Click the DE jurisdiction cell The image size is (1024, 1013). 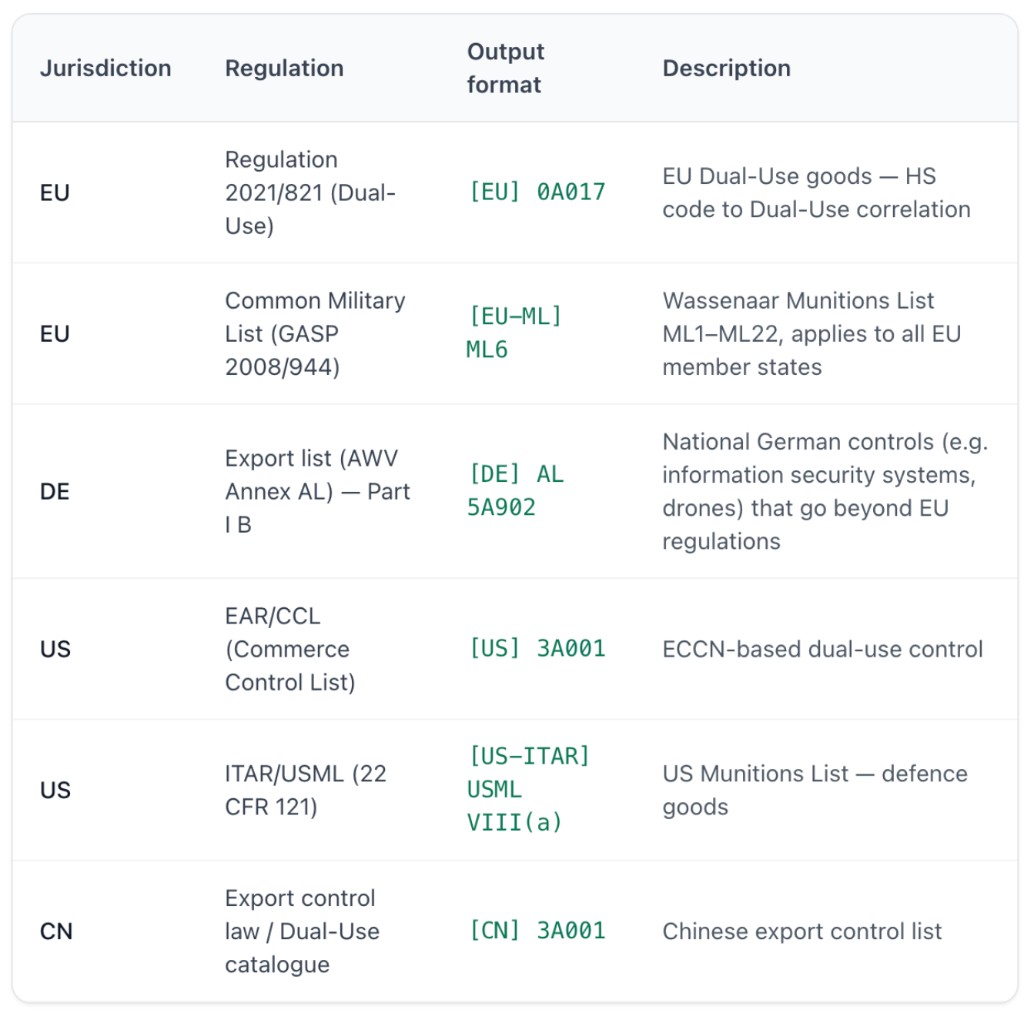pos(55,491)
